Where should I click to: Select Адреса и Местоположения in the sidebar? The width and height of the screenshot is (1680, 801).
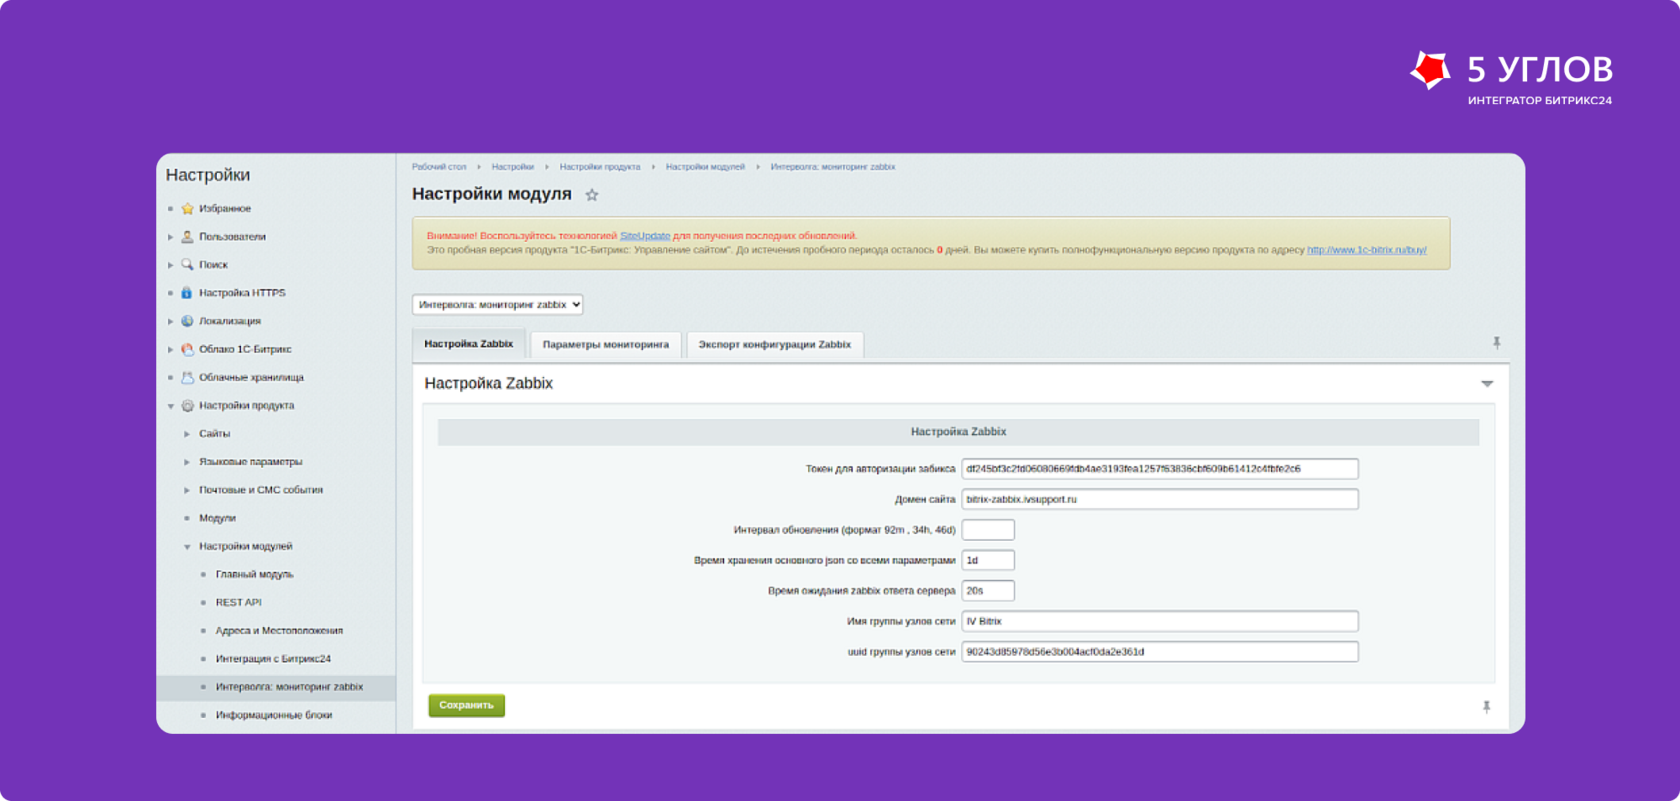tap(279, 631)
